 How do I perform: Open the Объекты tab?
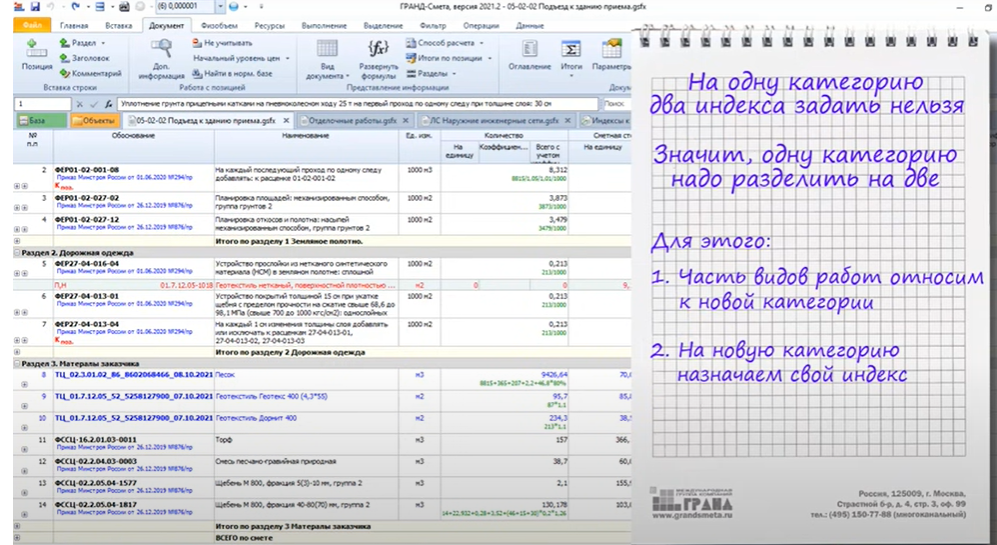[94, 120]
